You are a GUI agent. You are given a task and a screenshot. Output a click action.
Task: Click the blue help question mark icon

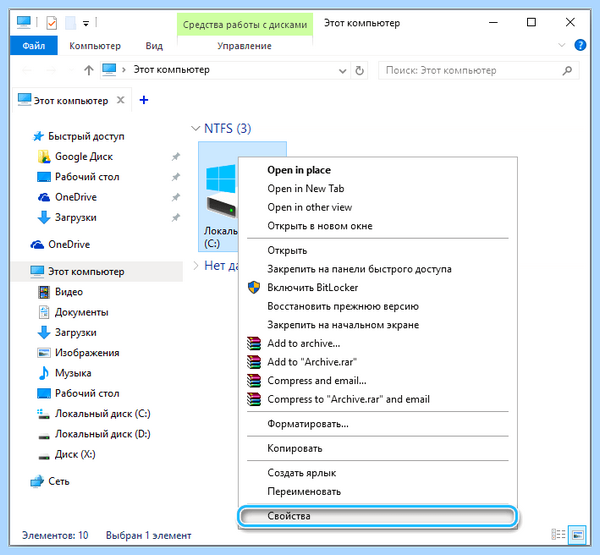point(580,45)
